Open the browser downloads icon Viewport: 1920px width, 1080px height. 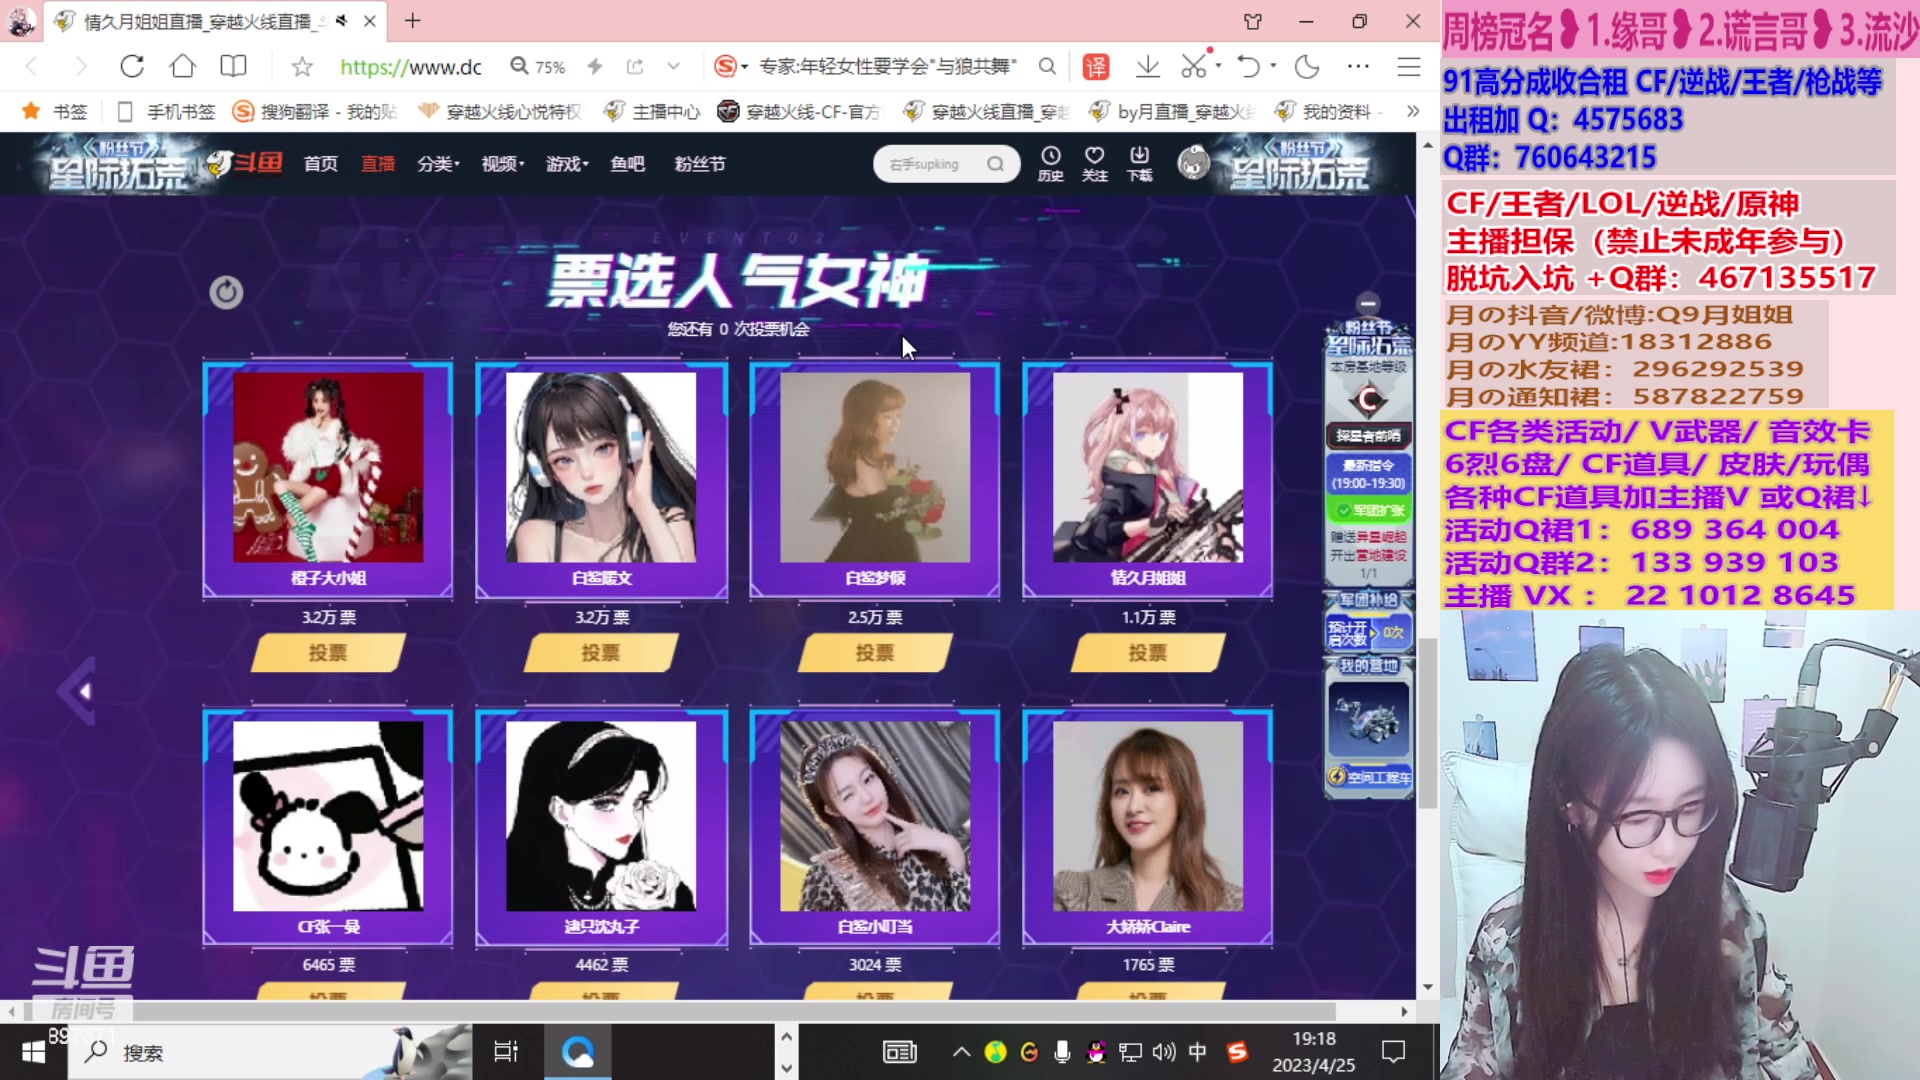(x=1148, y=67)
